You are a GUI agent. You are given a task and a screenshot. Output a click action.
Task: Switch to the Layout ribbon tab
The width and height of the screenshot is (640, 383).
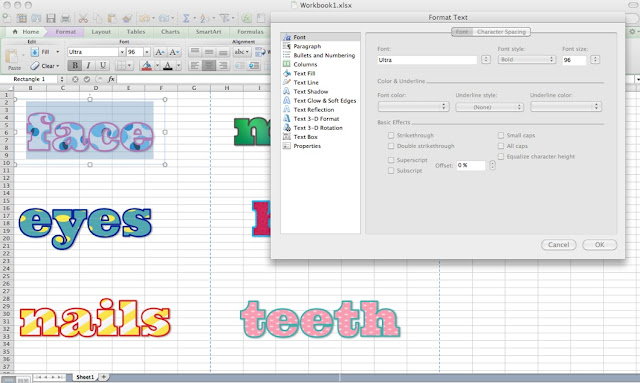(101, 32)
